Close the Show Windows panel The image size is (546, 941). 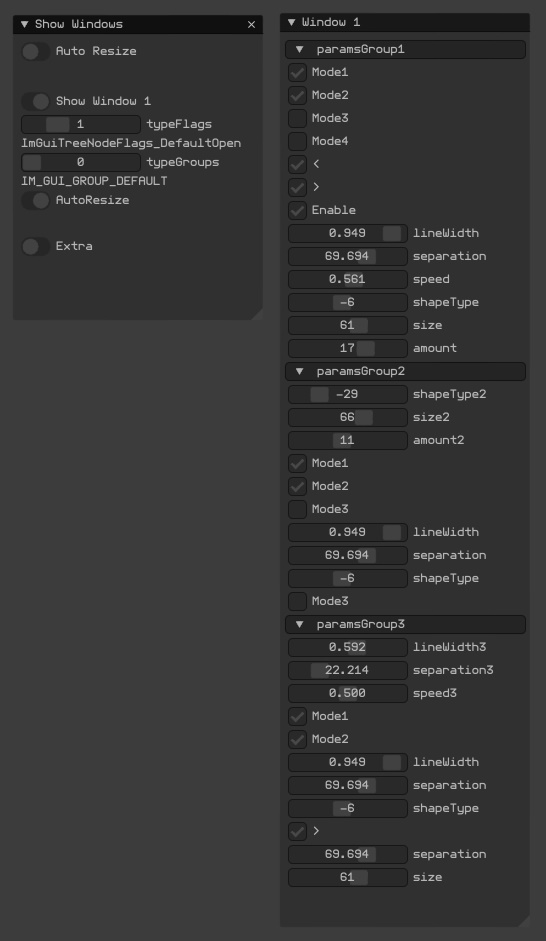click(x=251, y=25)
